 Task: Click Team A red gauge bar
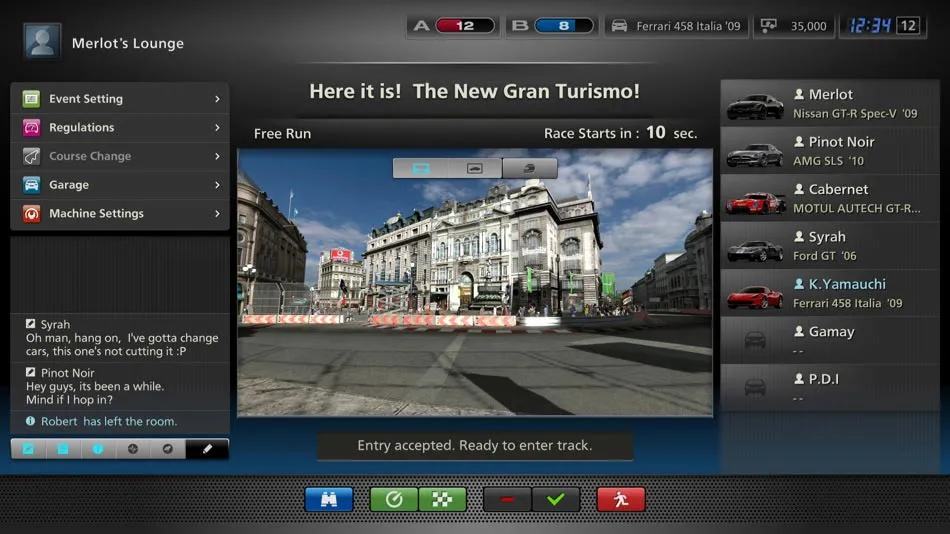pos(464,26)
